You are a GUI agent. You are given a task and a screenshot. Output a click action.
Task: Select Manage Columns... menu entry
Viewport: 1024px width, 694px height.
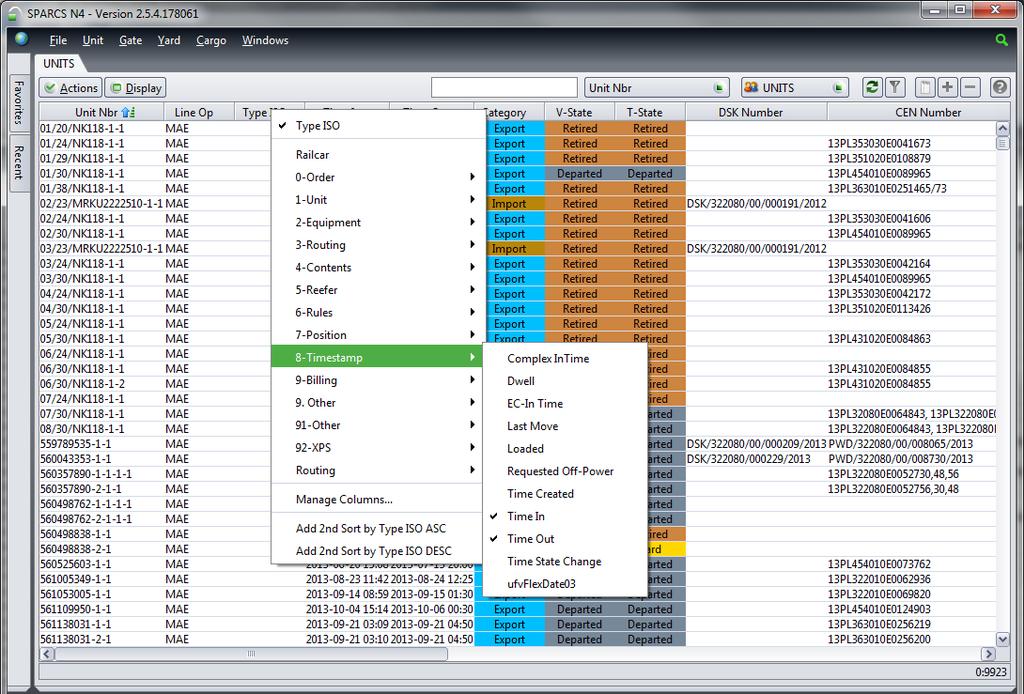(x=344, y=499)
